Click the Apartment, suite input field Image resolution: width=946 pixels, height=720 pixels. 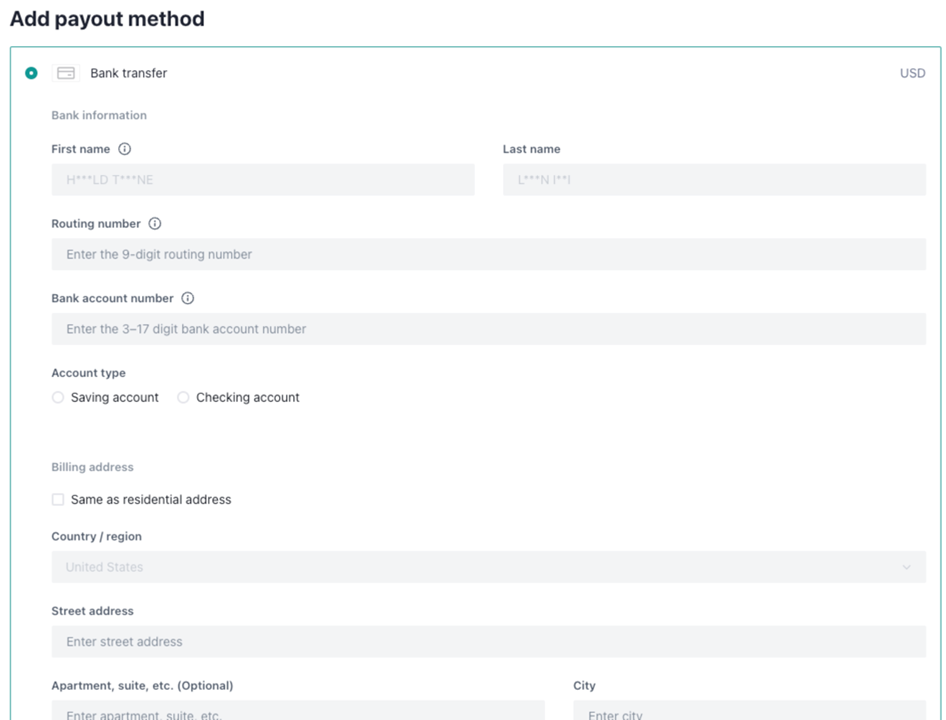(x=298, y=712)
